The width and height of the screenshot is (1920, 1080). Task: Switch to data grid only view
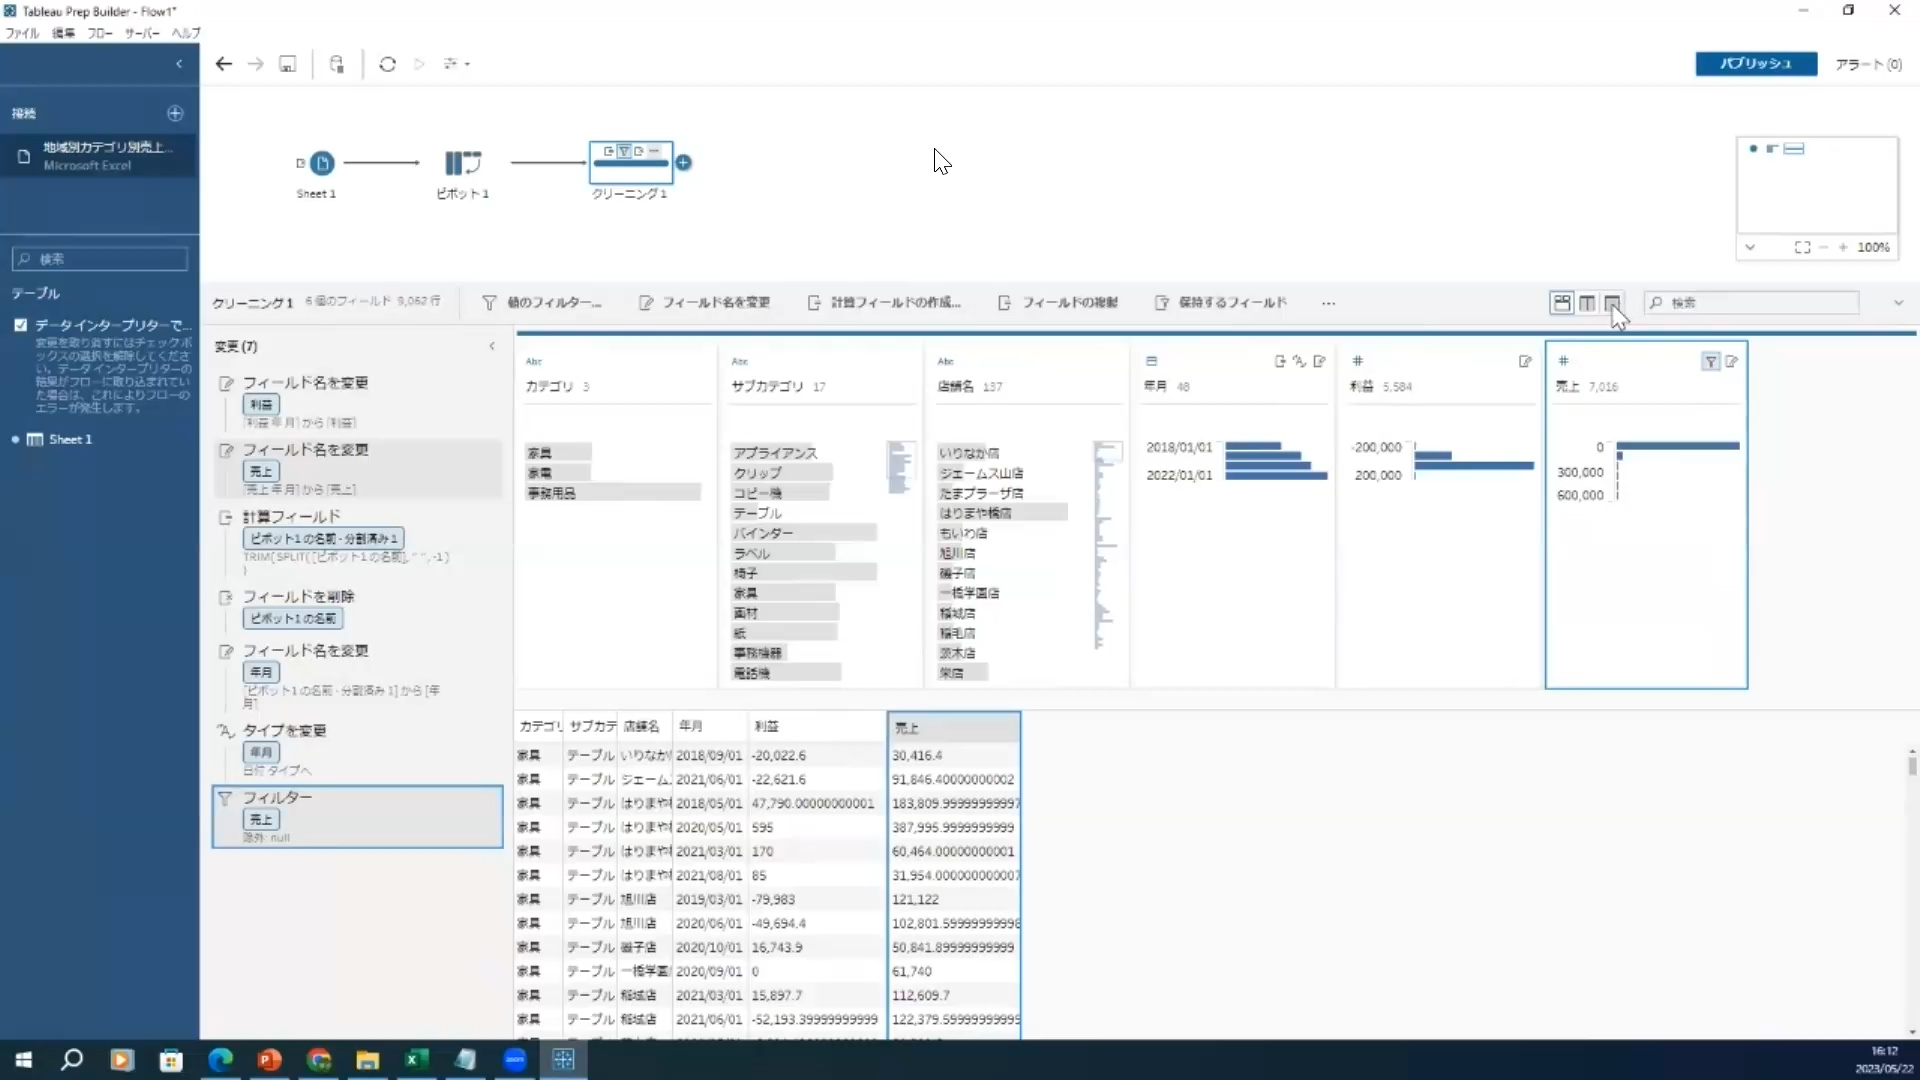(1612, 303)
